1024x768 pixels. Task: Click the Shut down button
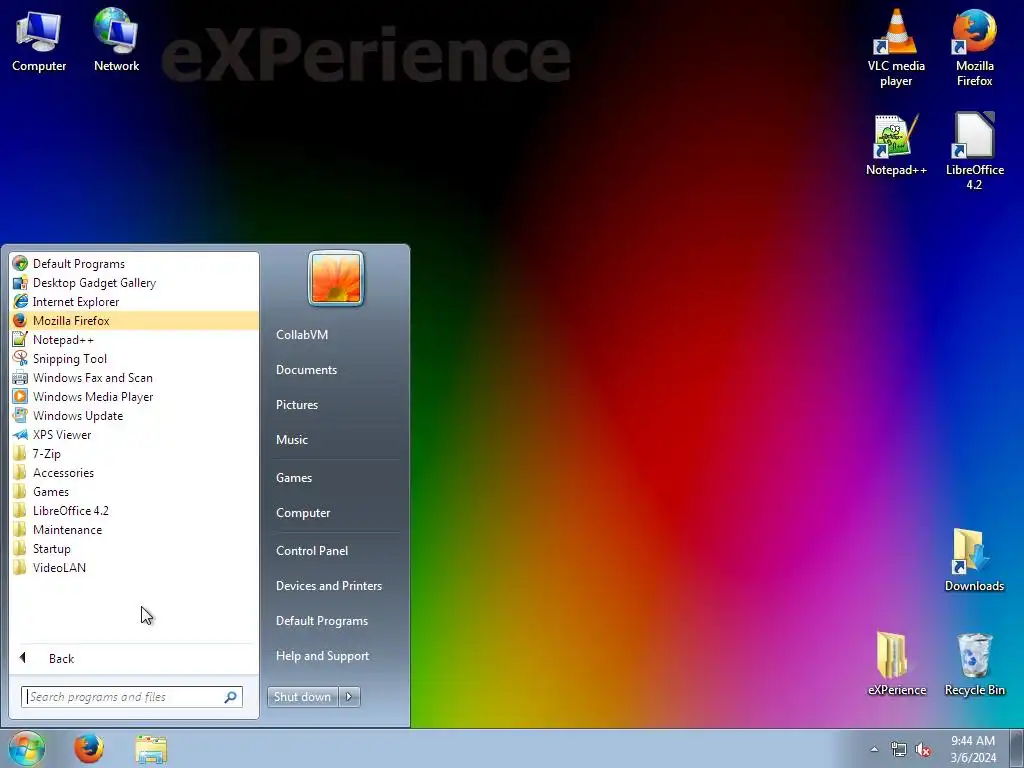click(x=302, y=697)
